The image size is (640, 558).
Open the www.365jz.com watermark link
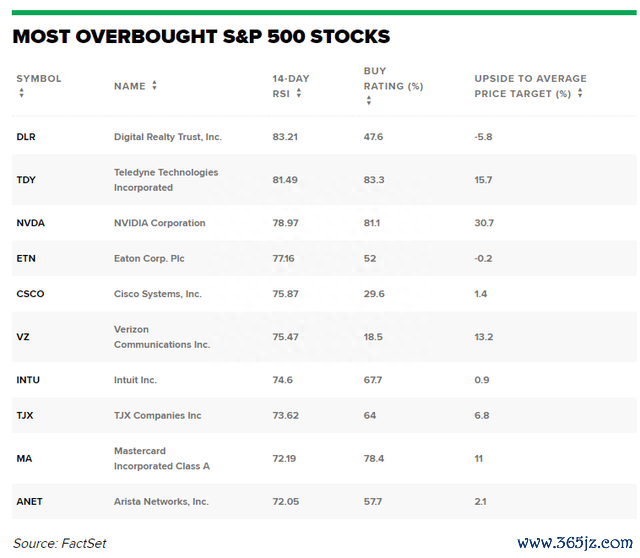(575, 542)
